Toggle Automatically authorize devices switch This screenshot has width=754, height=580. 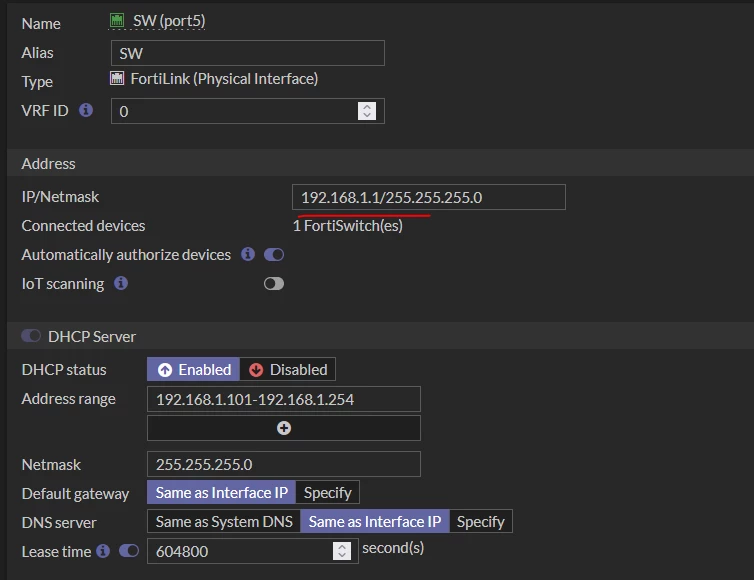click(274, 254)
